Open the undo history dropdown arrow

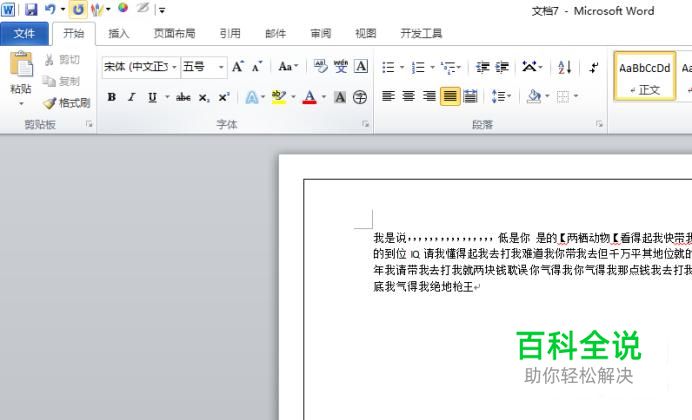pos(63,9)
